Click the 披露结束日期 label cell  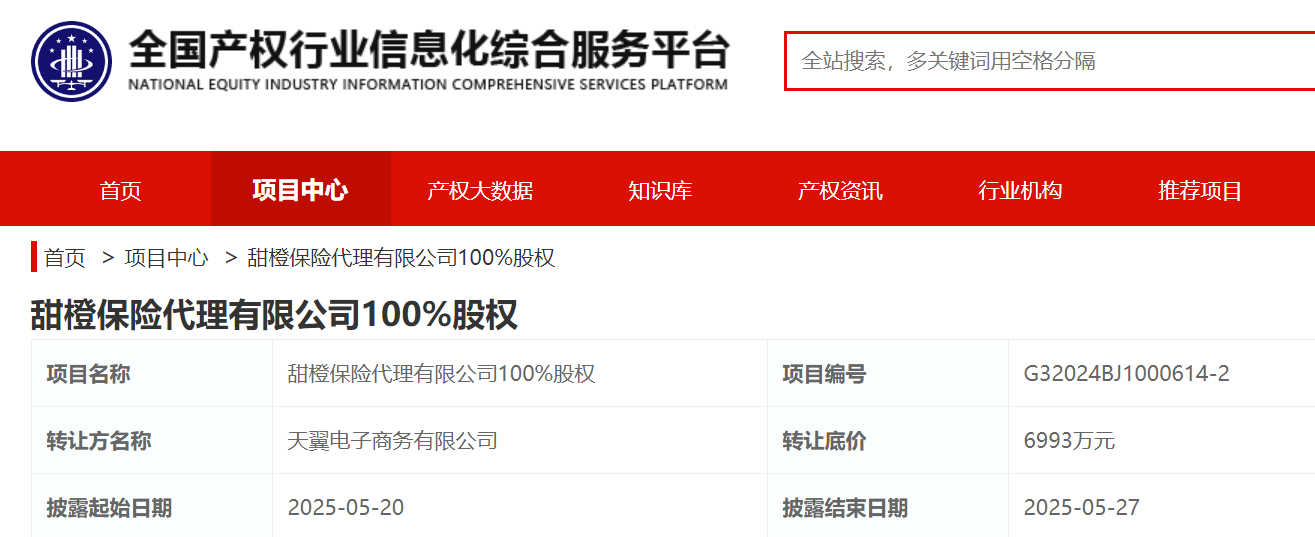(x=888, y=506)
